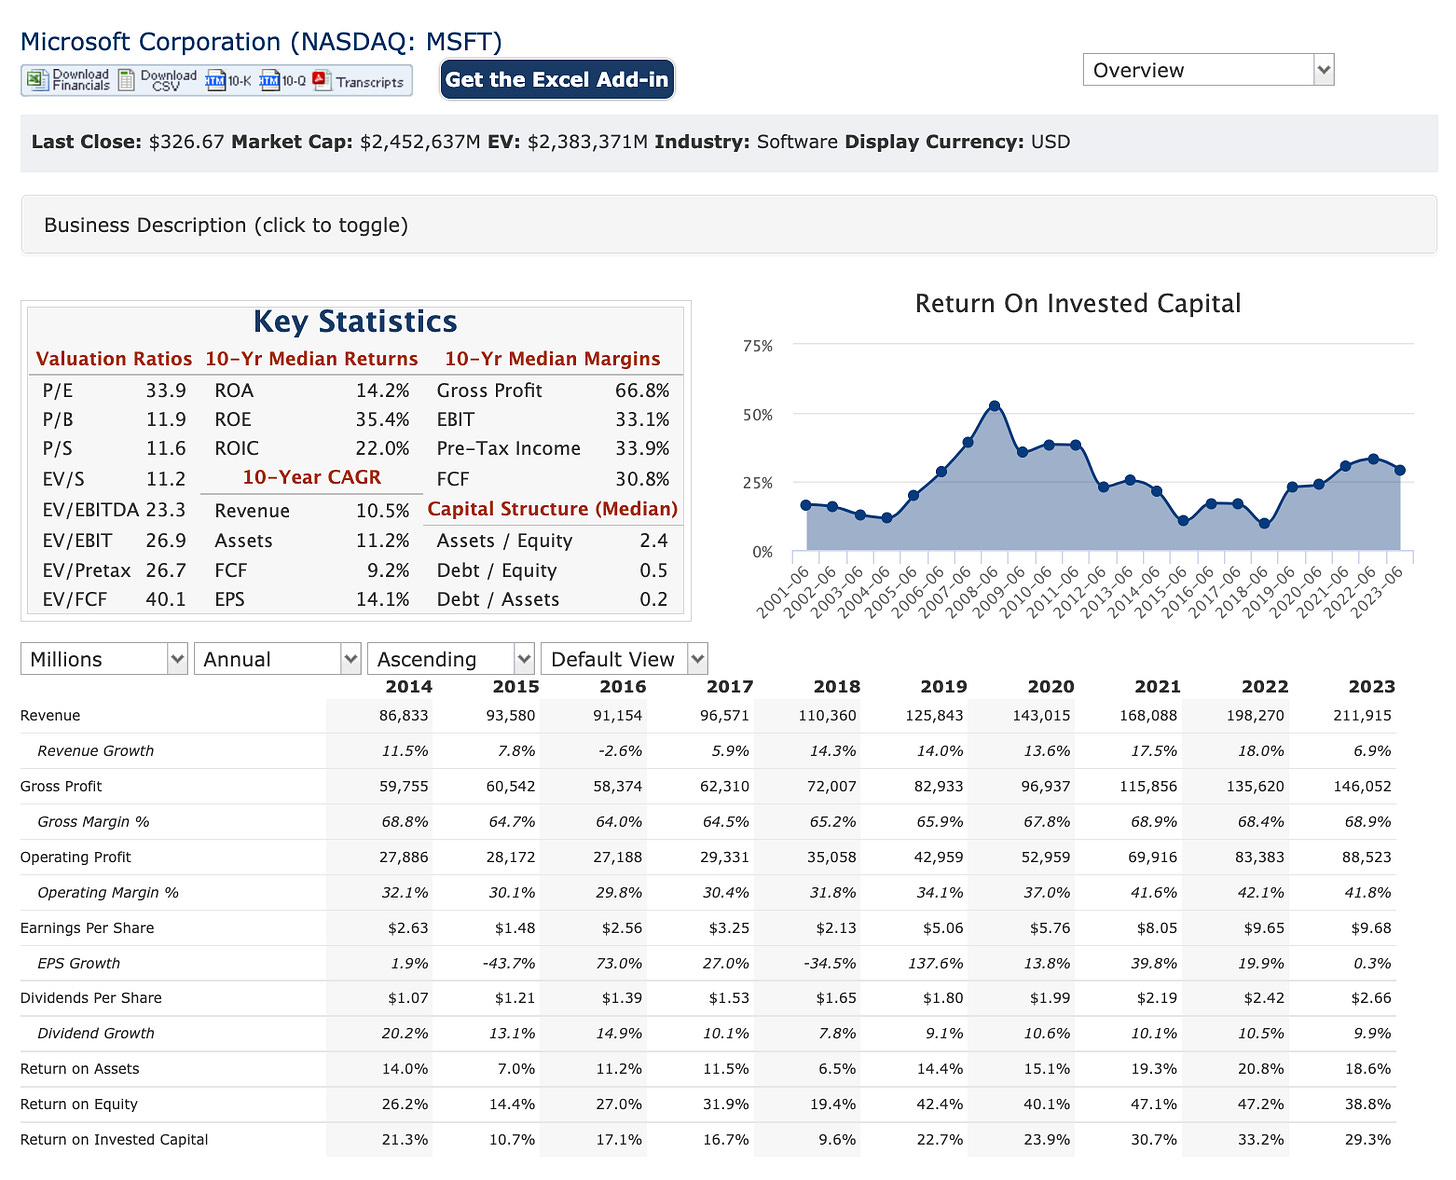Click the Key Statistics heading
This screenshot has width=1456, height=1180.
click(355, 322)
